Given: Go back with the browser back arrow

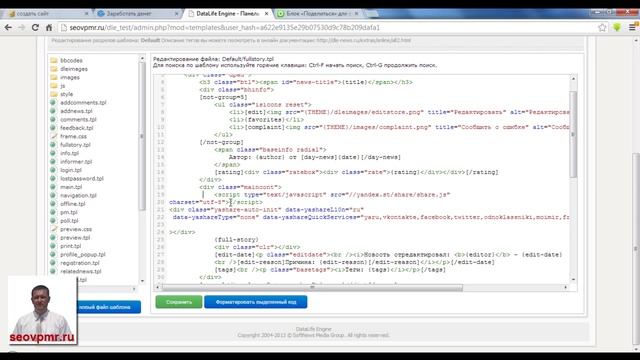Looking at the screenshot, I should tap(8, 27).
